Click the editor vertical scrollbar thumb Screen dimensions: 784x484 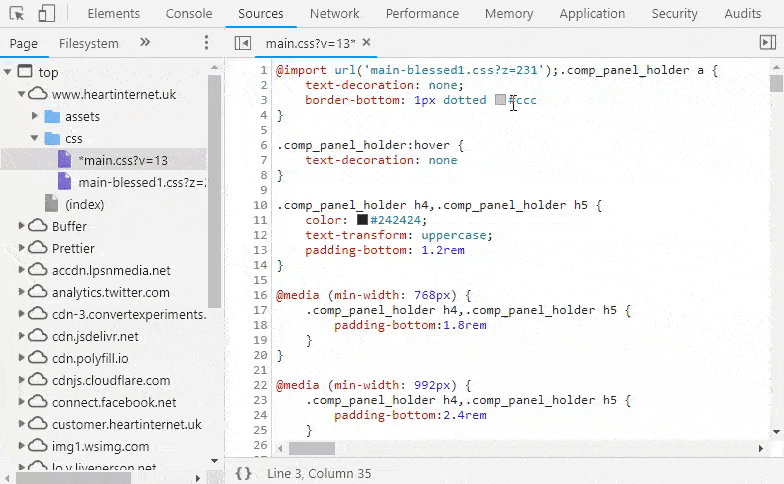[776, 82]
